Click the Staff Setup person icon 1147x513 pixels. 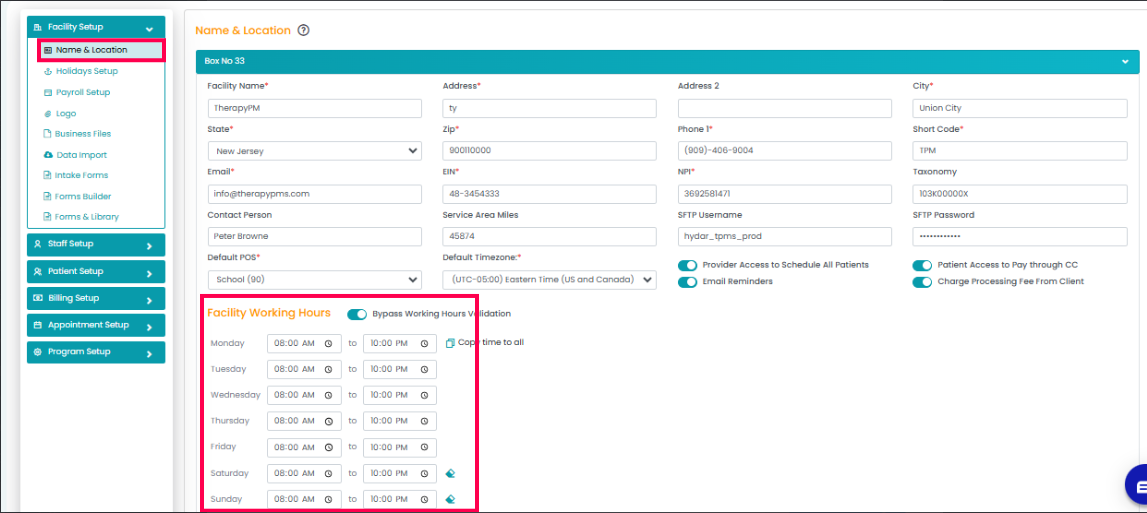38,244
